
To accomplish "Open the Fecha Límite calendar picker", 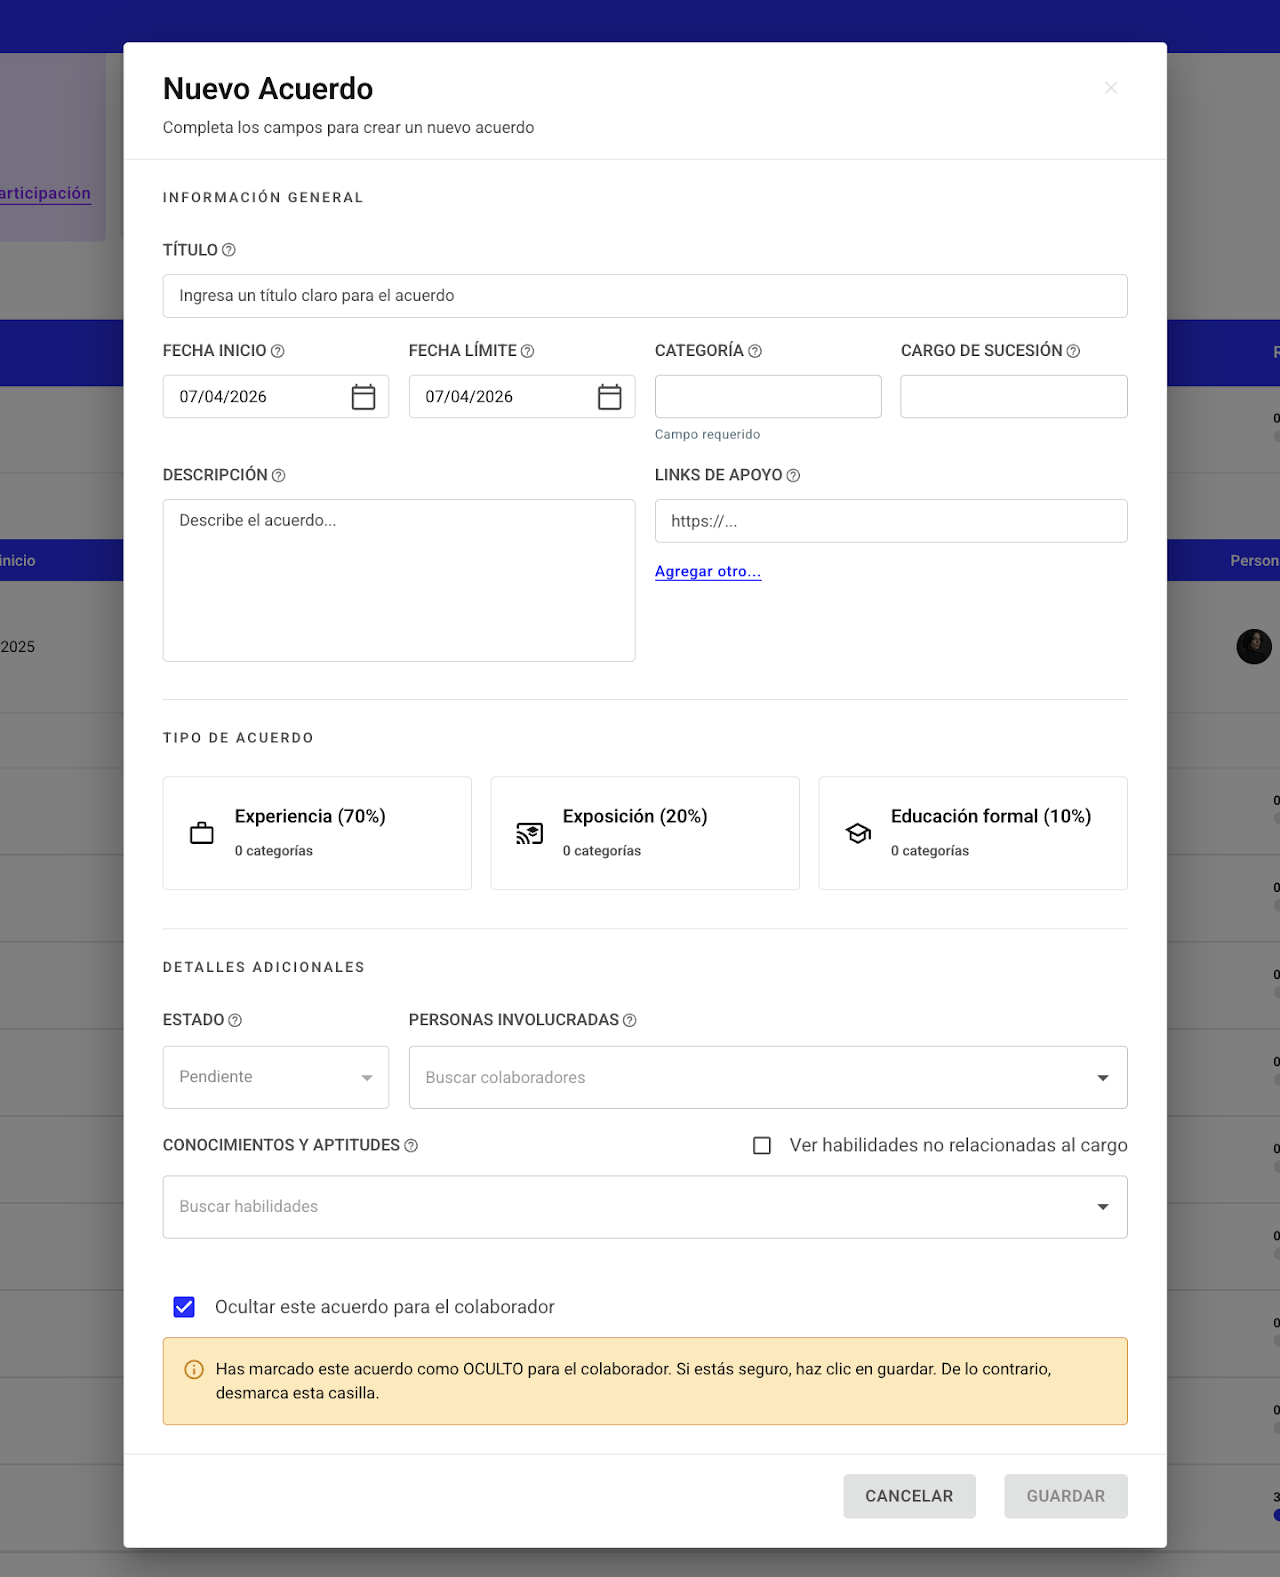I will click(609, 397).
